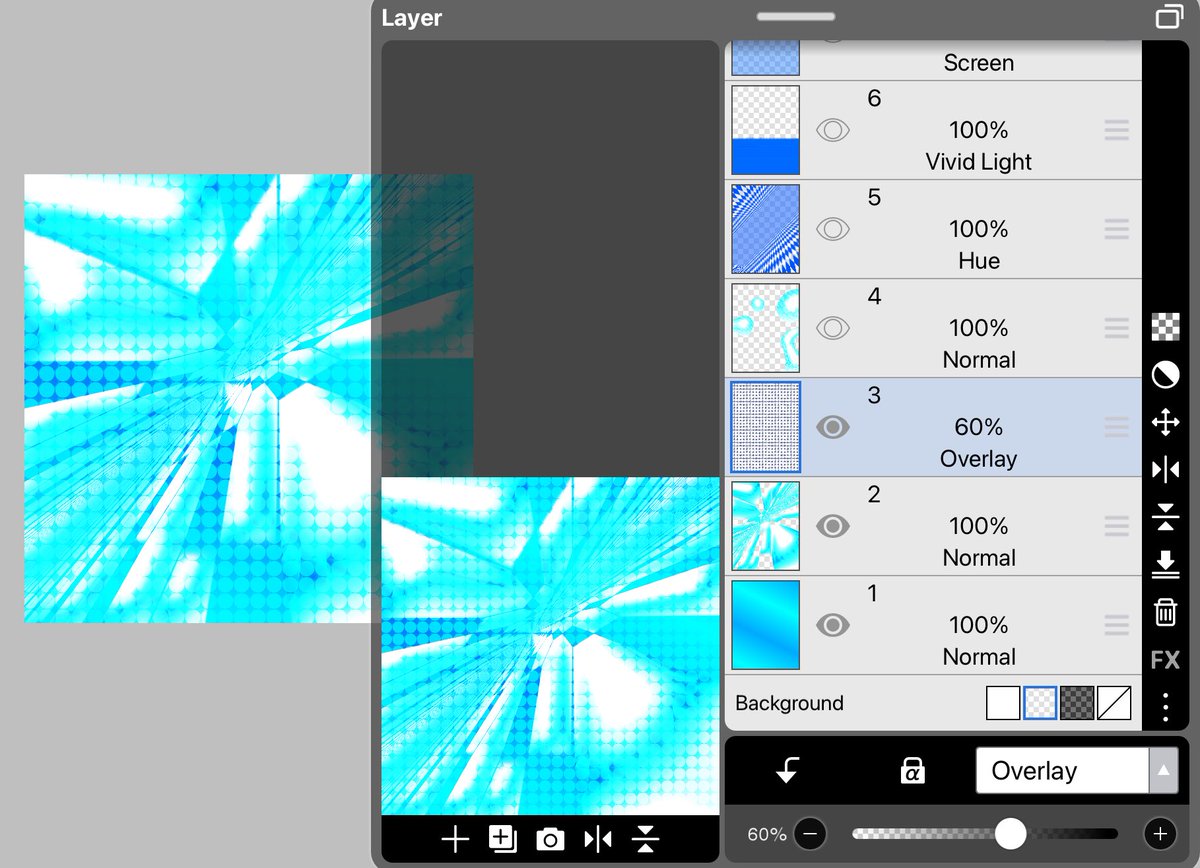The image size is (1200, 868).
Task: Click the 'Screen' blend label at top
Action: click(979, 63)
